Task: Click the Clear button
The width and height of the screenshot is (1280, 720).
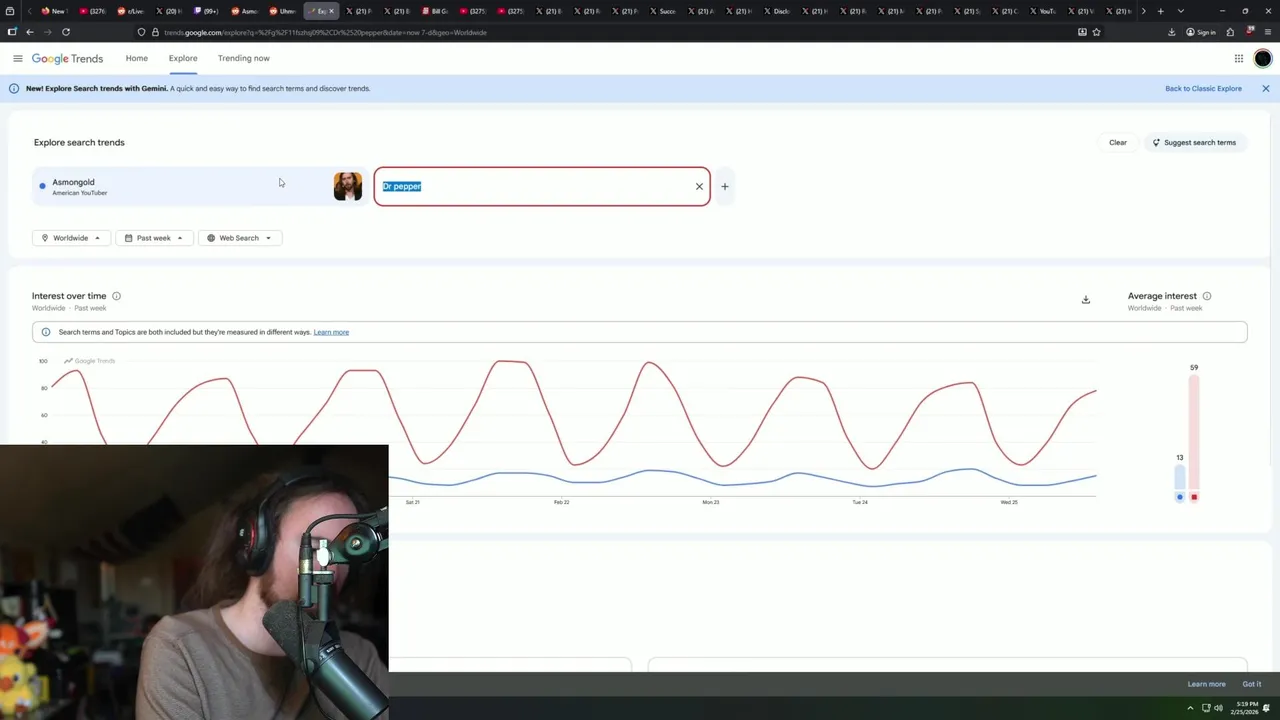Action: point(1118,142)
